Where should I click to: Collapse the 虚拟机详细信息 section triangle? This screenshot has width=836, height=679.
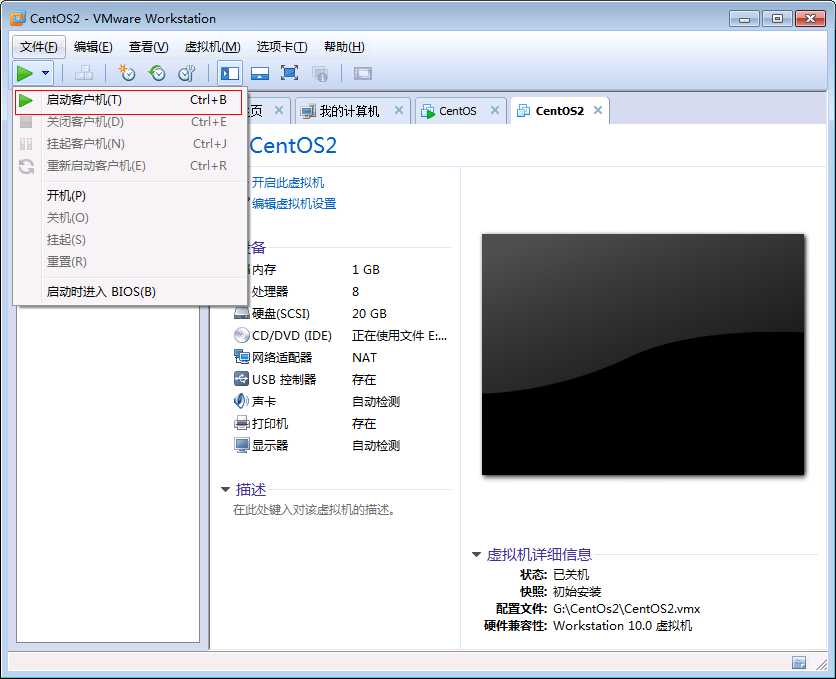coord(477,554)
